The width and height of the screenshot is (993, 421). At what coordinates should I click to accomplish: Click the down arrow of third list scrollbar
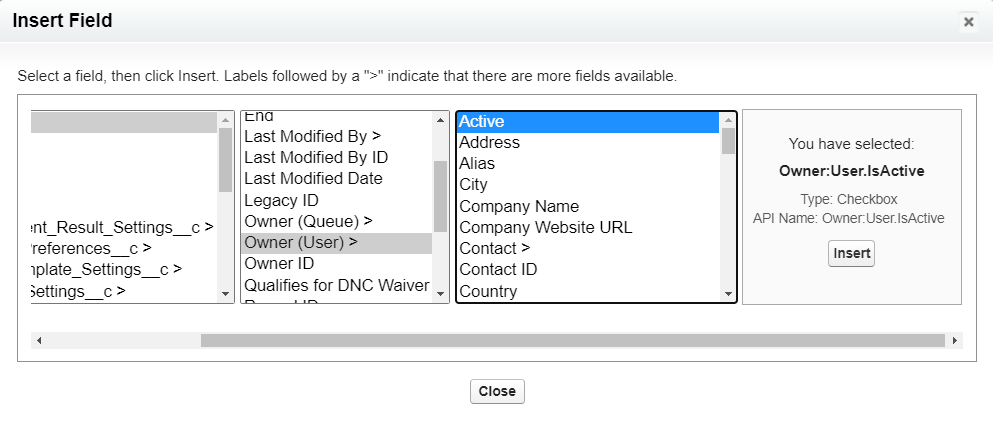(x=728, y=294)
